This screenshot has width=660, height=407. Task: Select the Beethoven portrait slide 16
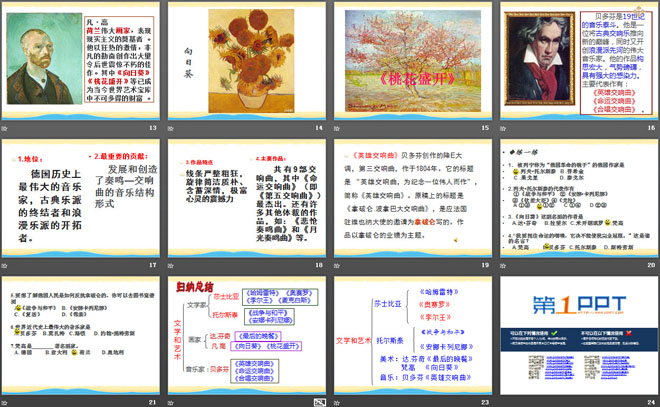(579, 61)
